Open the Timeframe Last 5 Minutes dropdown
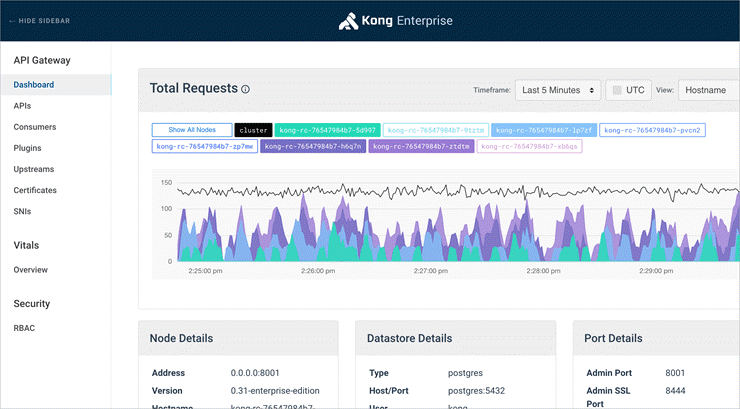The width and height of the screenshot is (740, 409). 558,90
